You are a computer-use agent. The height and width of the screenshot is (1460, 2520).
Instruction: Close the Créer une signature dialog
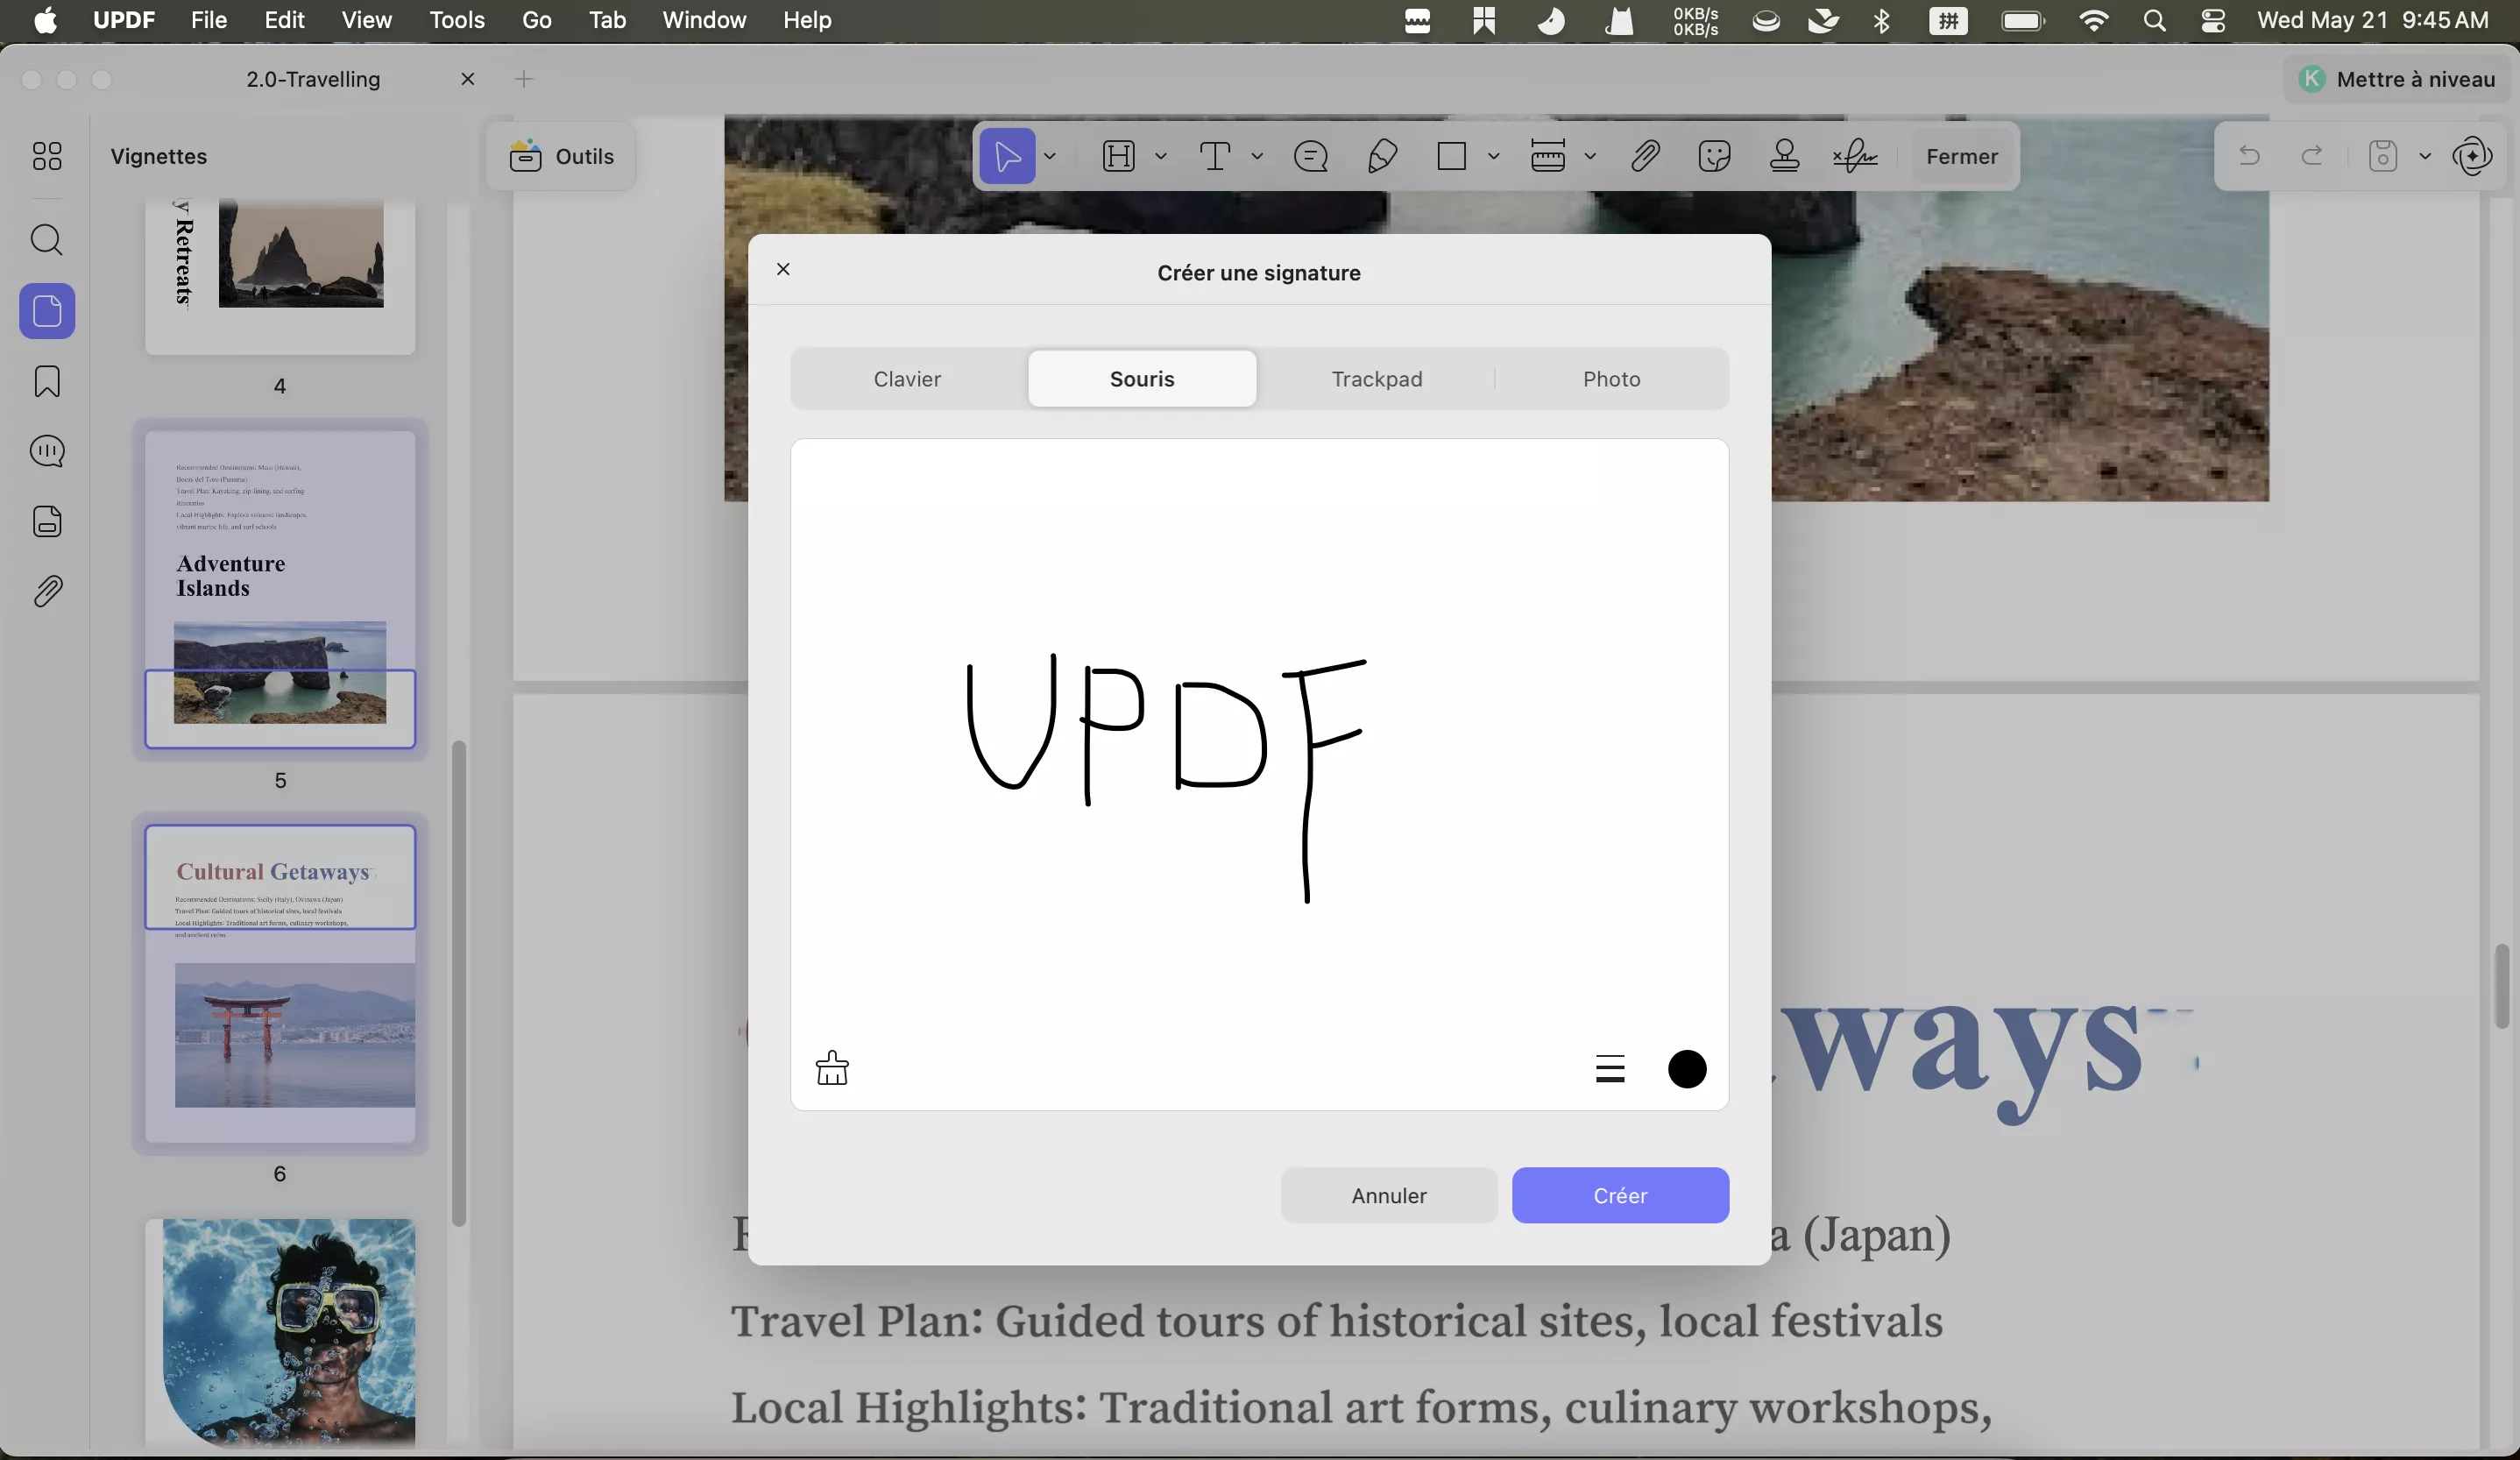783,269
